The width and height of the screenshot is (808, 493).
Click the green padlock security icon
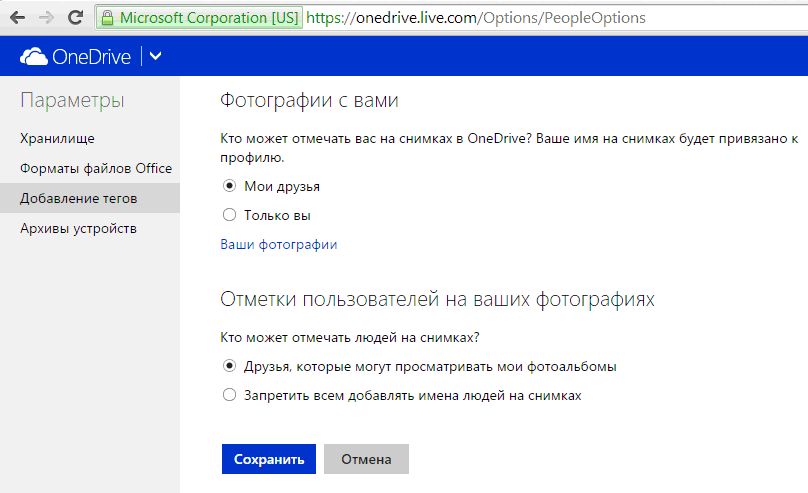pos(107,18)
